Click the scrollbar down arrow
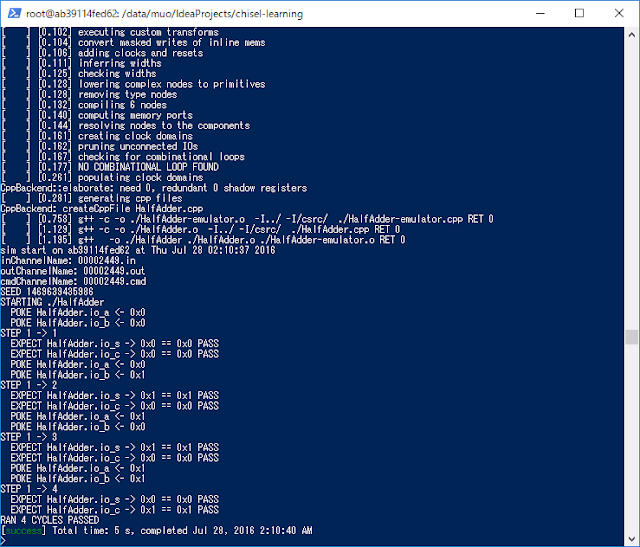Image resolution: width=640 pixels, height=547 pixels. tap(631, 538)
